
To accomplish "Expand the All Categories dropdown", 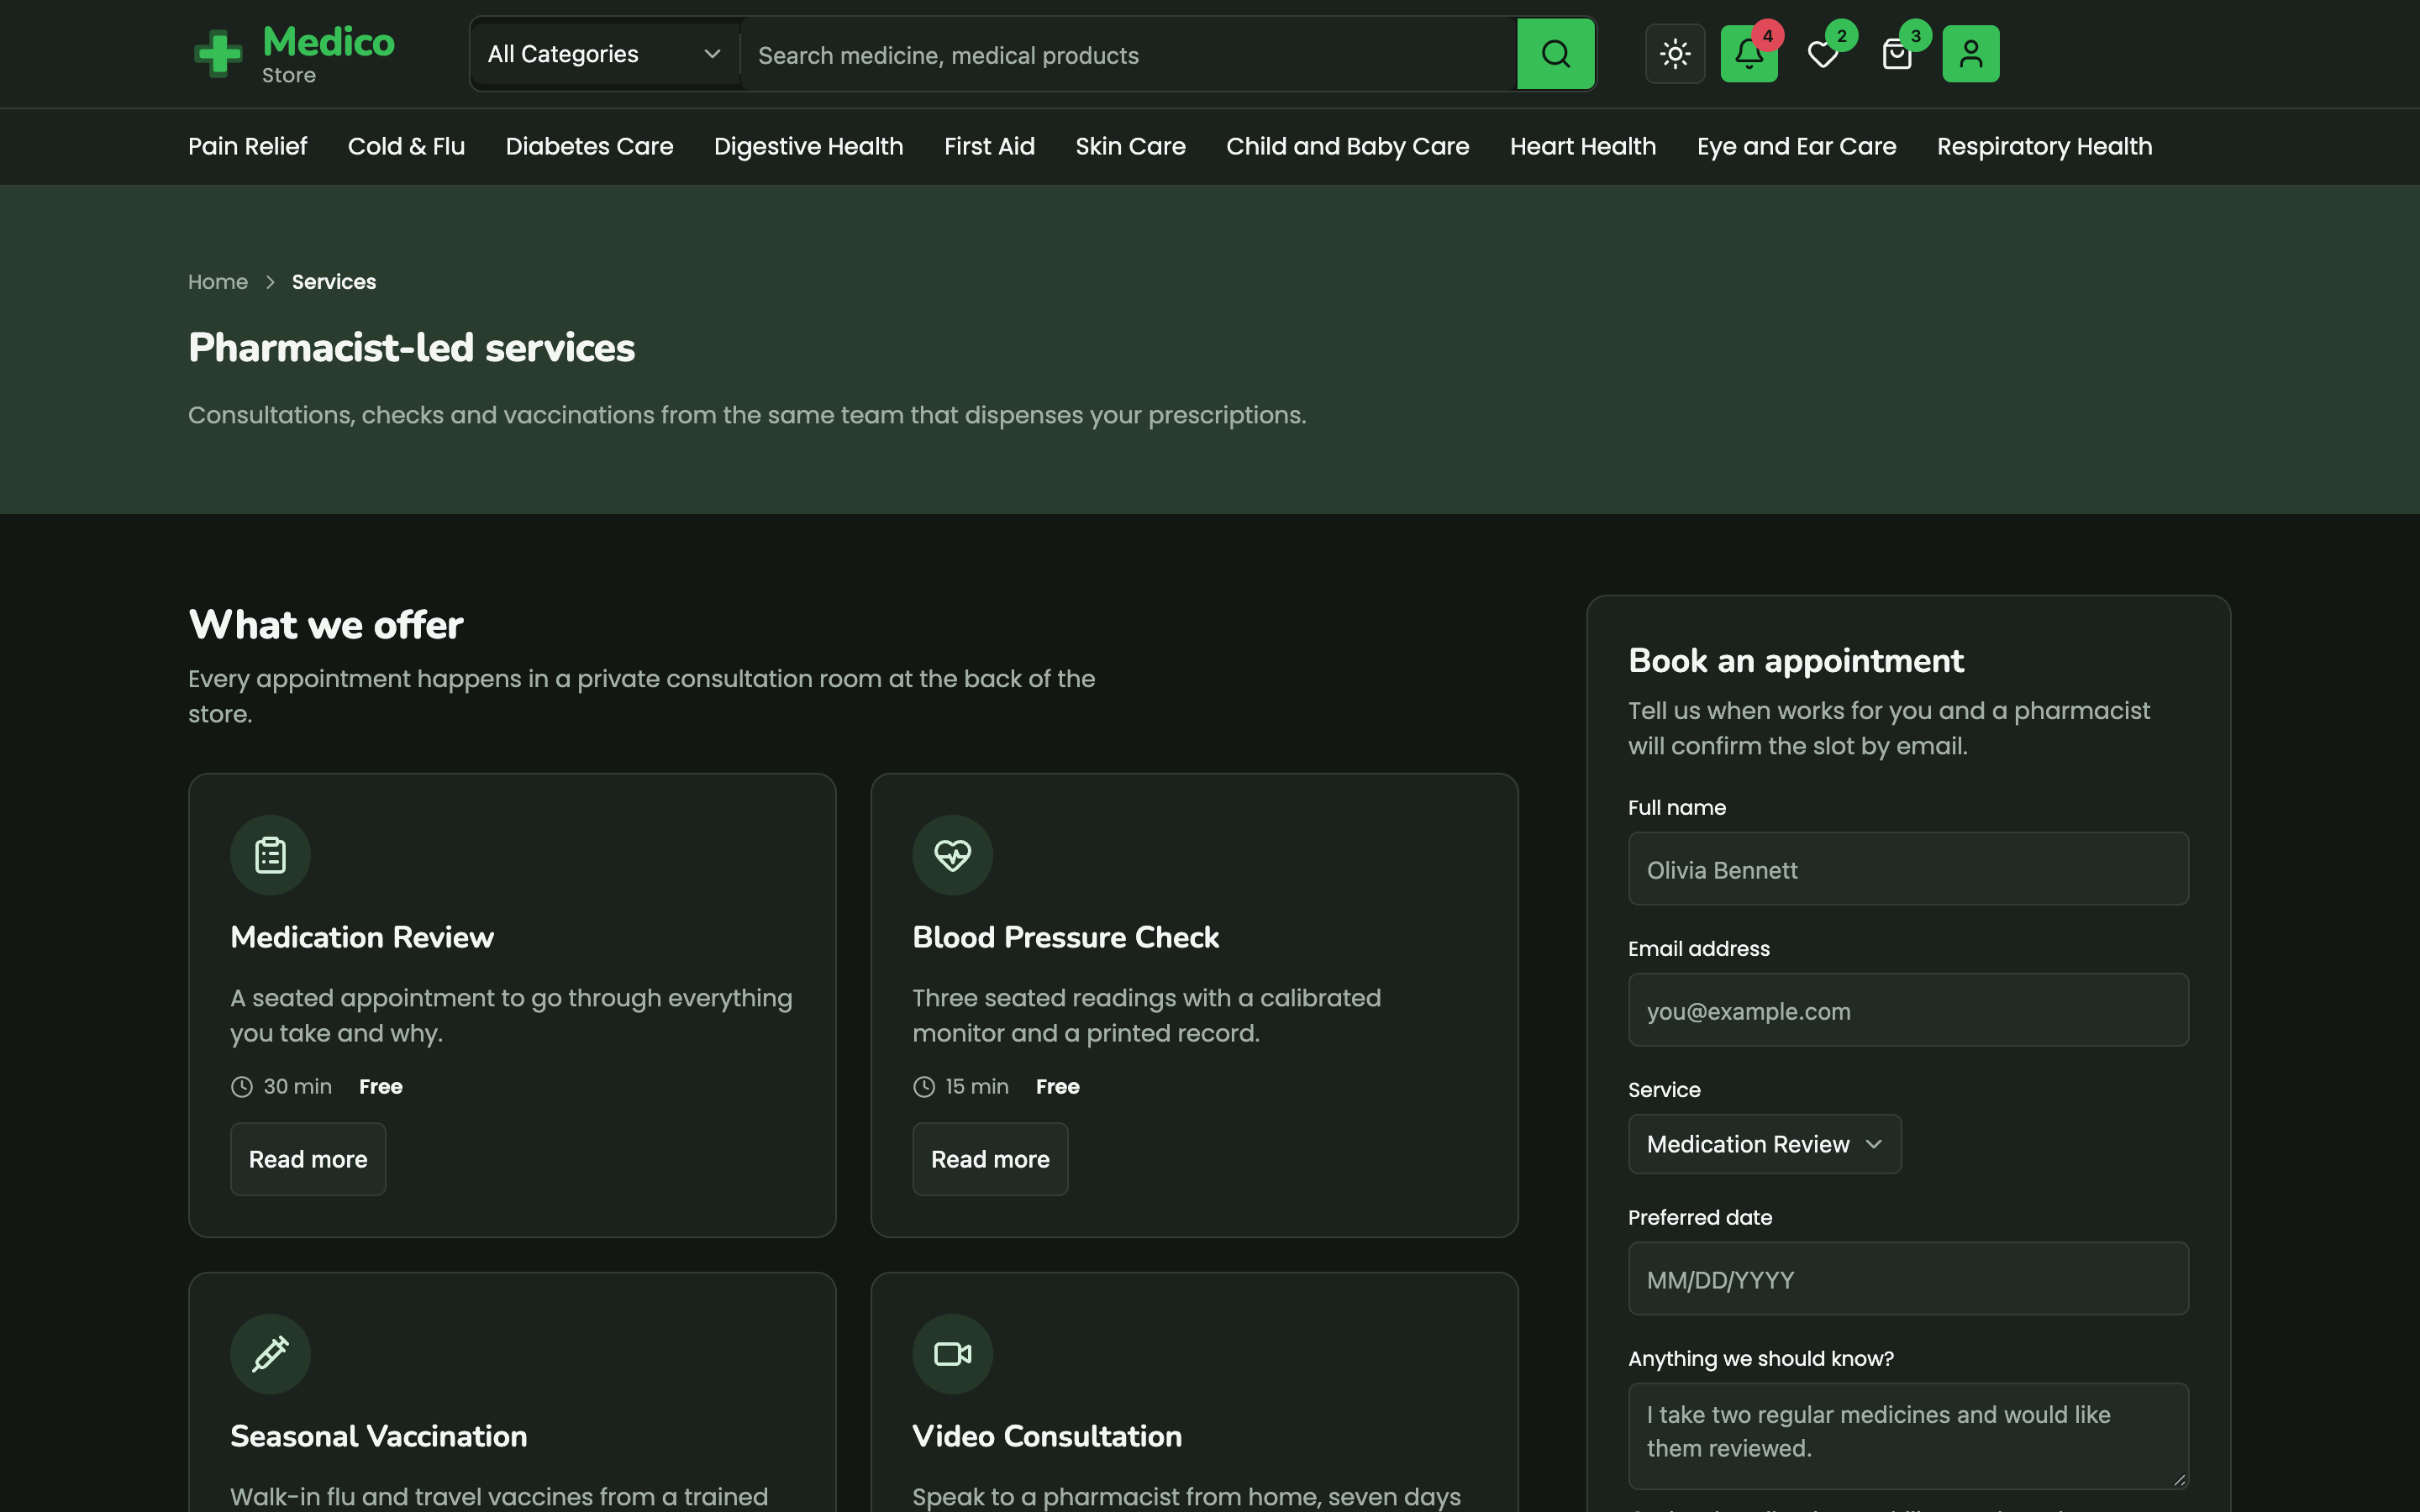I will [605, 54].
